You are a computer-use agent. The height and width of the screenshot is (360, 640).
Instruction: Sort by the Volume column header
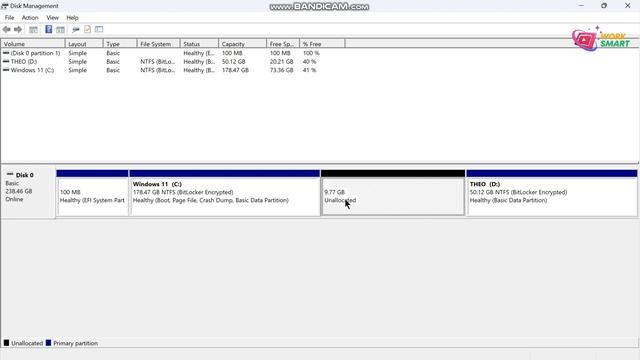(x=33, y=44)
